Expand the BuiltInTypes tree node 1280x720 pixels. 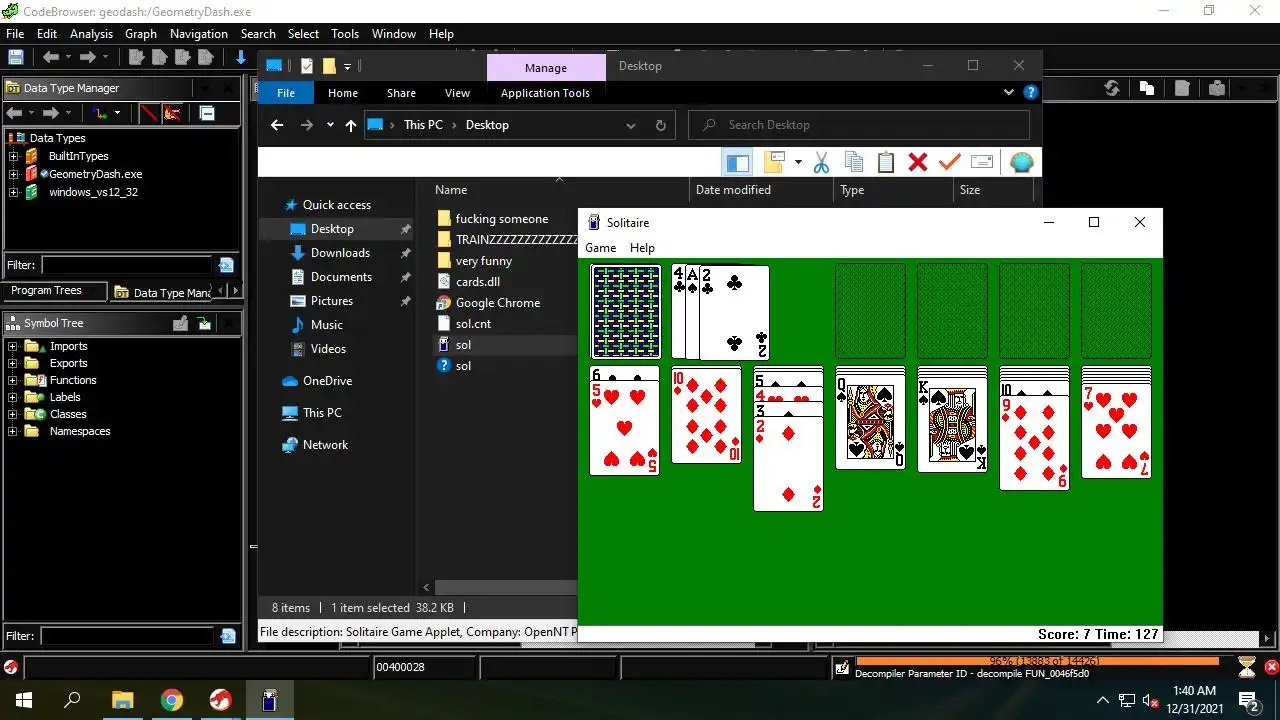(14, 156)
